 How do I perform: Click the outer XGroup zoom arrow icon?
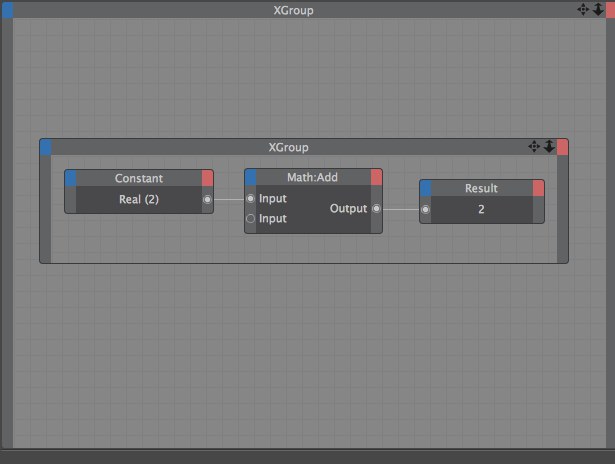[x=598, y=9]
